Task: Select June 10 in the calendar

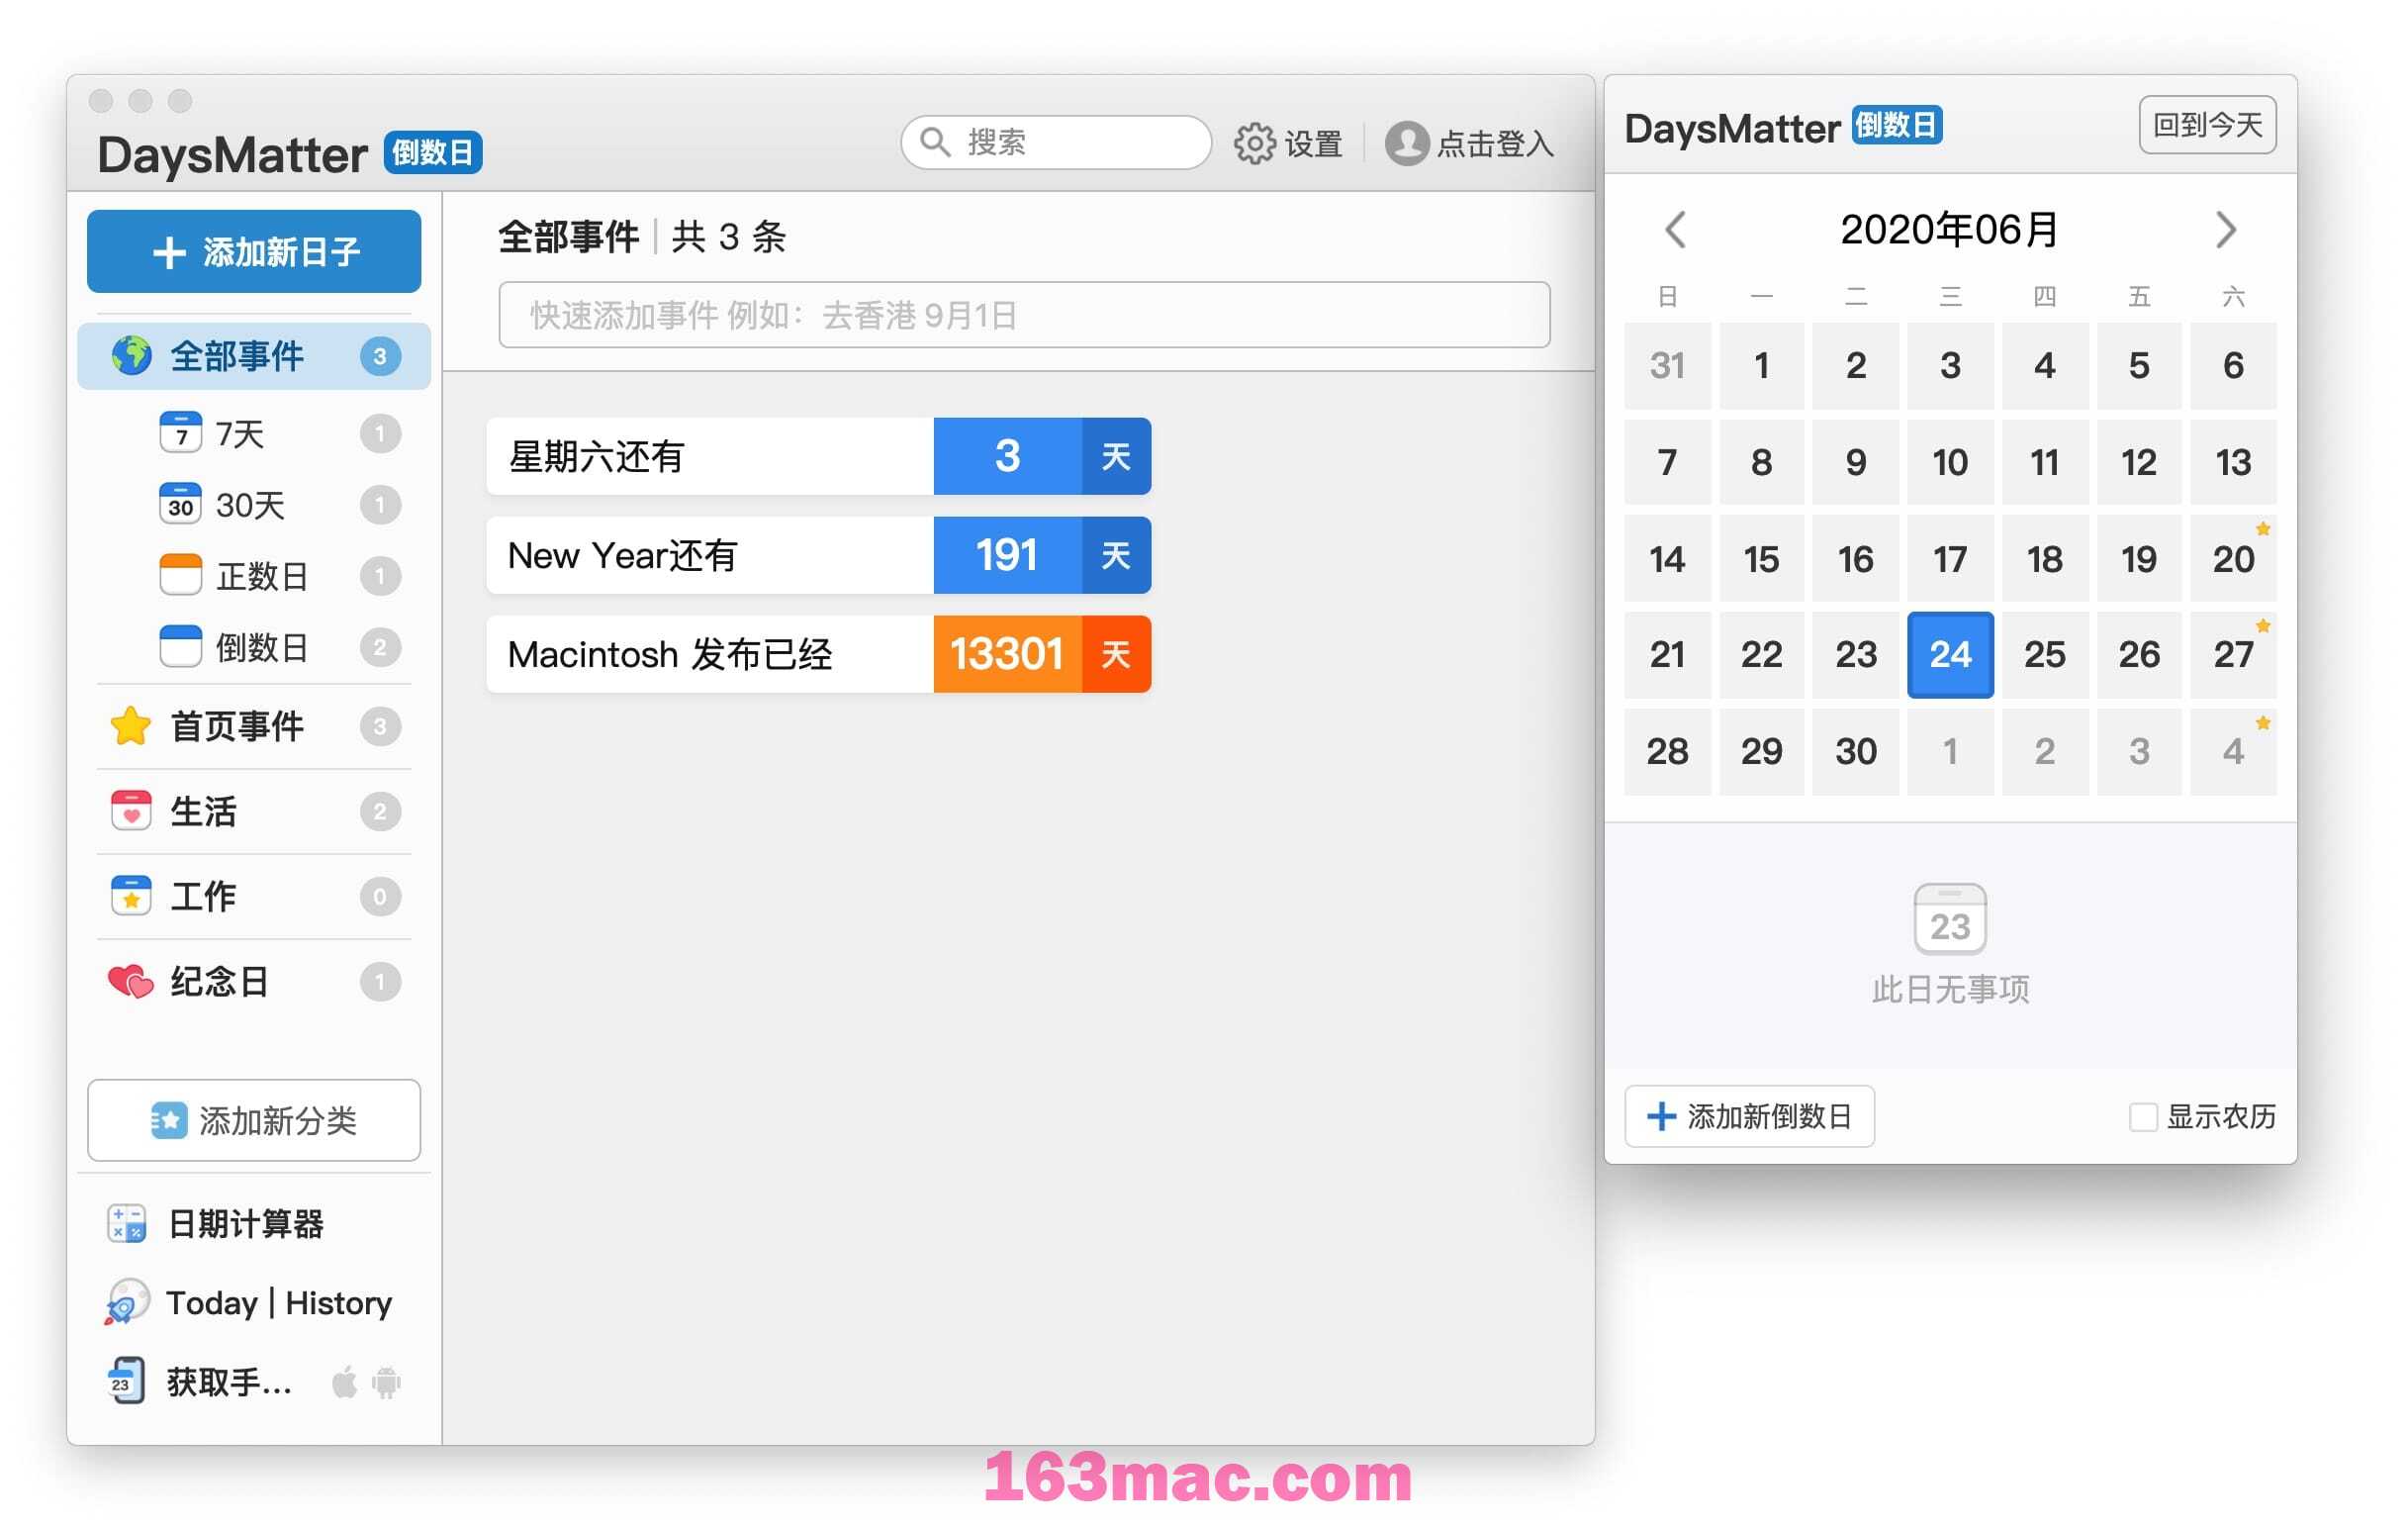Action: pos(1950,462)
